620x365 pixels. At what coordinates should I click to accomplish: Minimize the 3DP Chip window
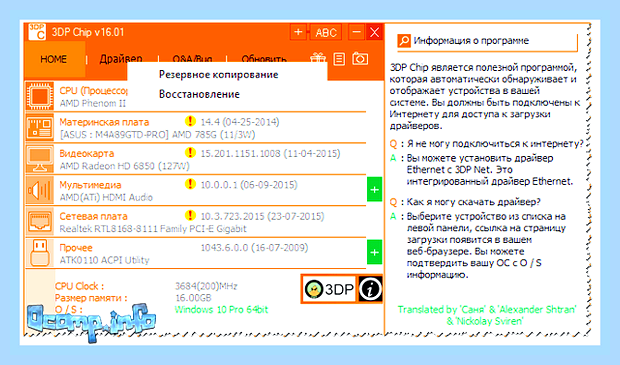356,32
